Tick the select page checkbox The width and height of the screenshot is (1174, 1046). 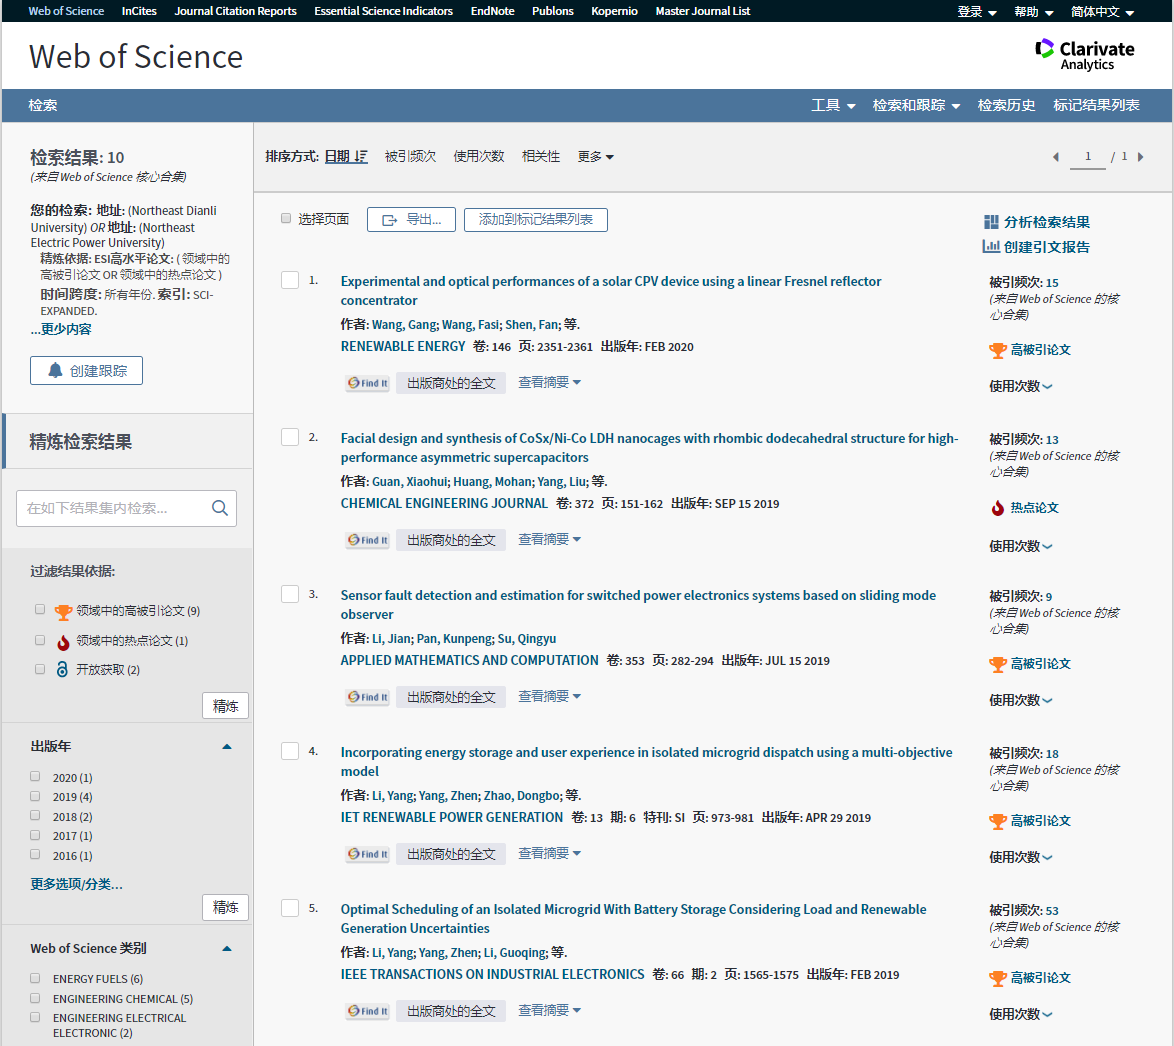285,219
